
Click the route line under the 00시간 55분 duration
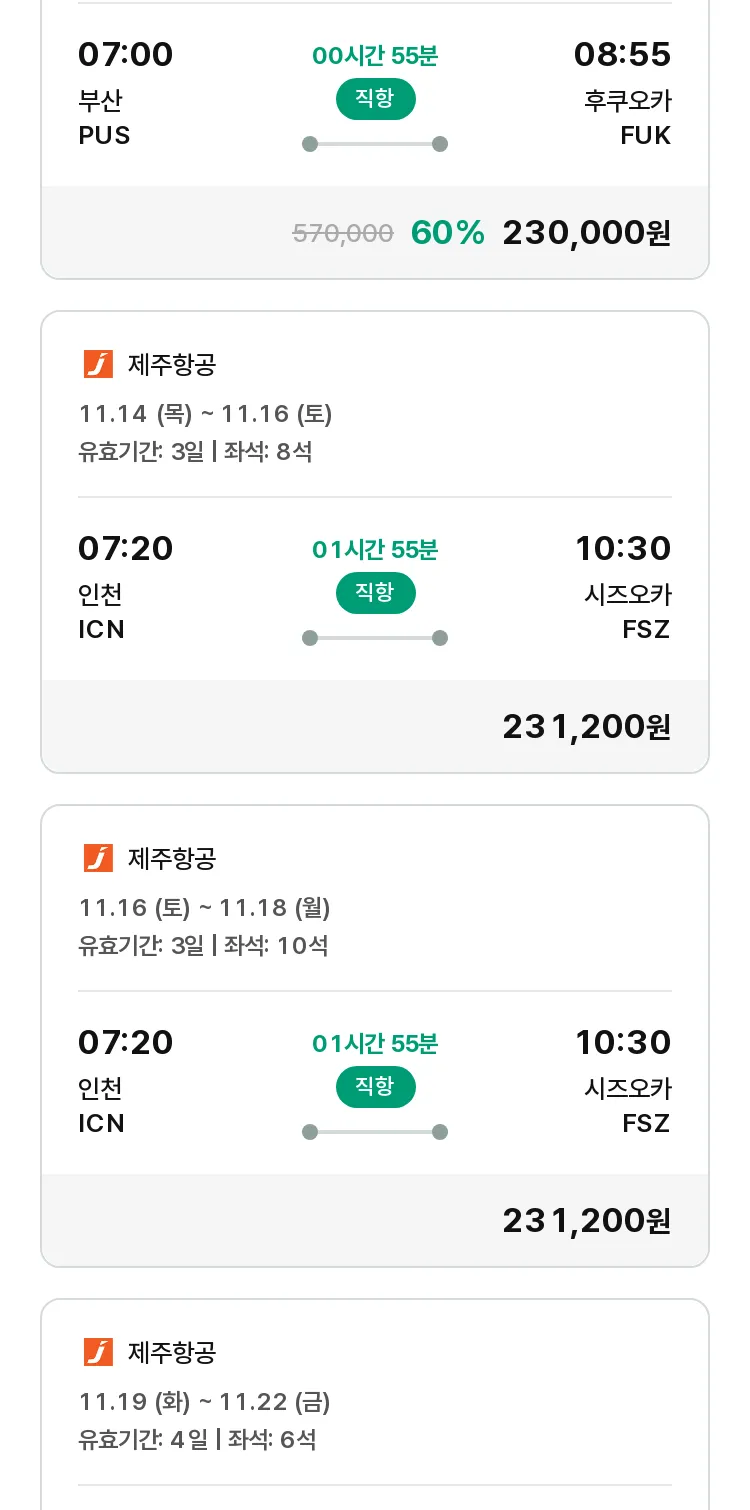click(375, 144)
